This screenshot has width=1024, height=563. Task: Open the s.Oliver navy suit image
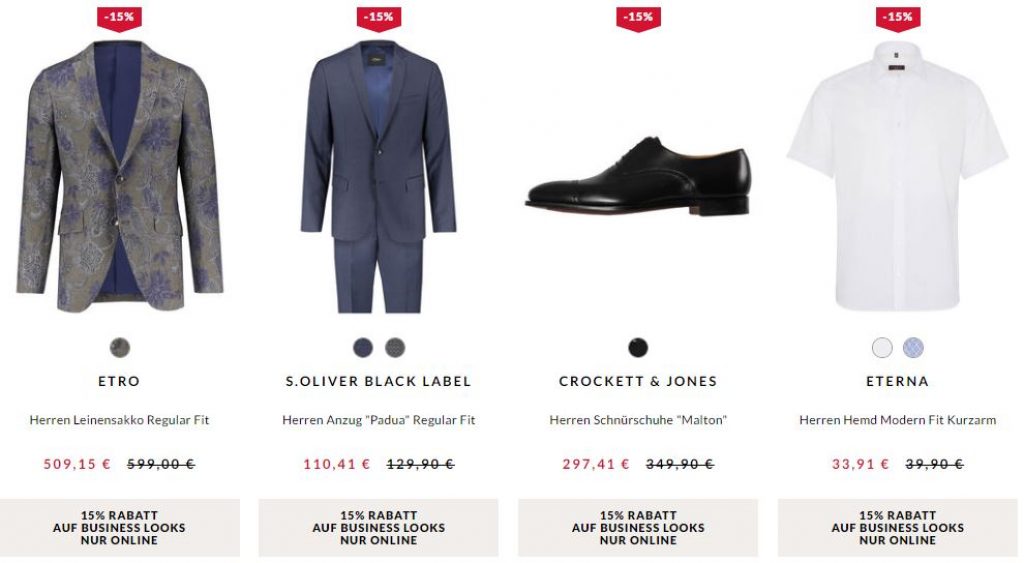[378, 175]
